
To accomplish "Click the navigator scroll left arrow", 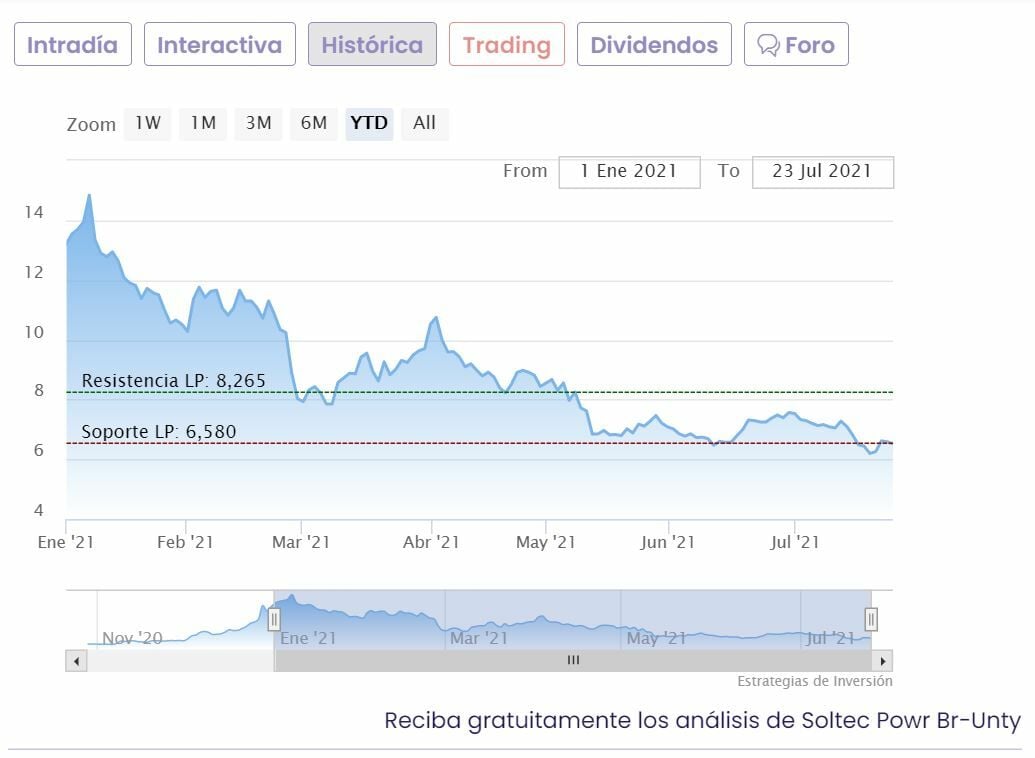I will coord(76,661).
